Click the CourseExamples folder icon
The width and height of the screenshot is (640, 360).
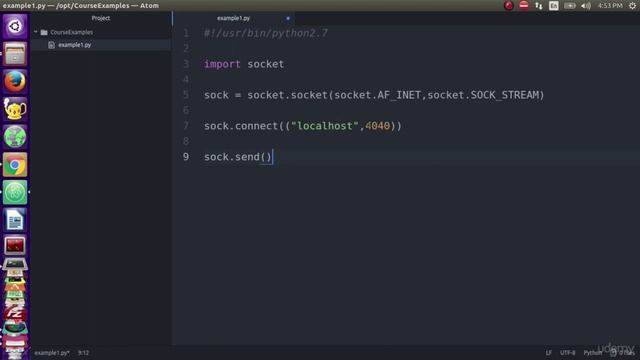tap(44, 32)
